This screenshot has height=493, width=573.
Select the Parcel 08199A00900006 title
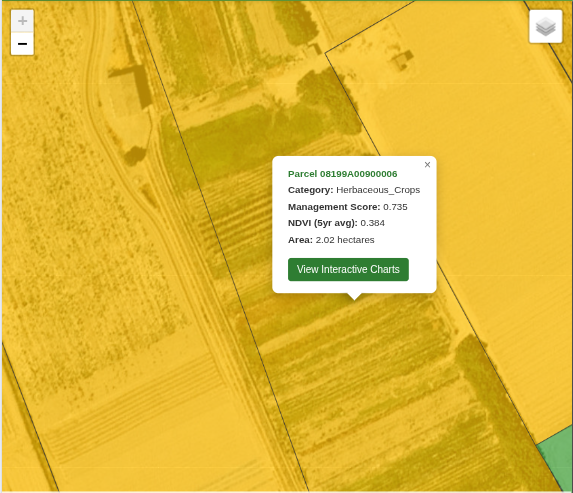(x=342, y=174)
